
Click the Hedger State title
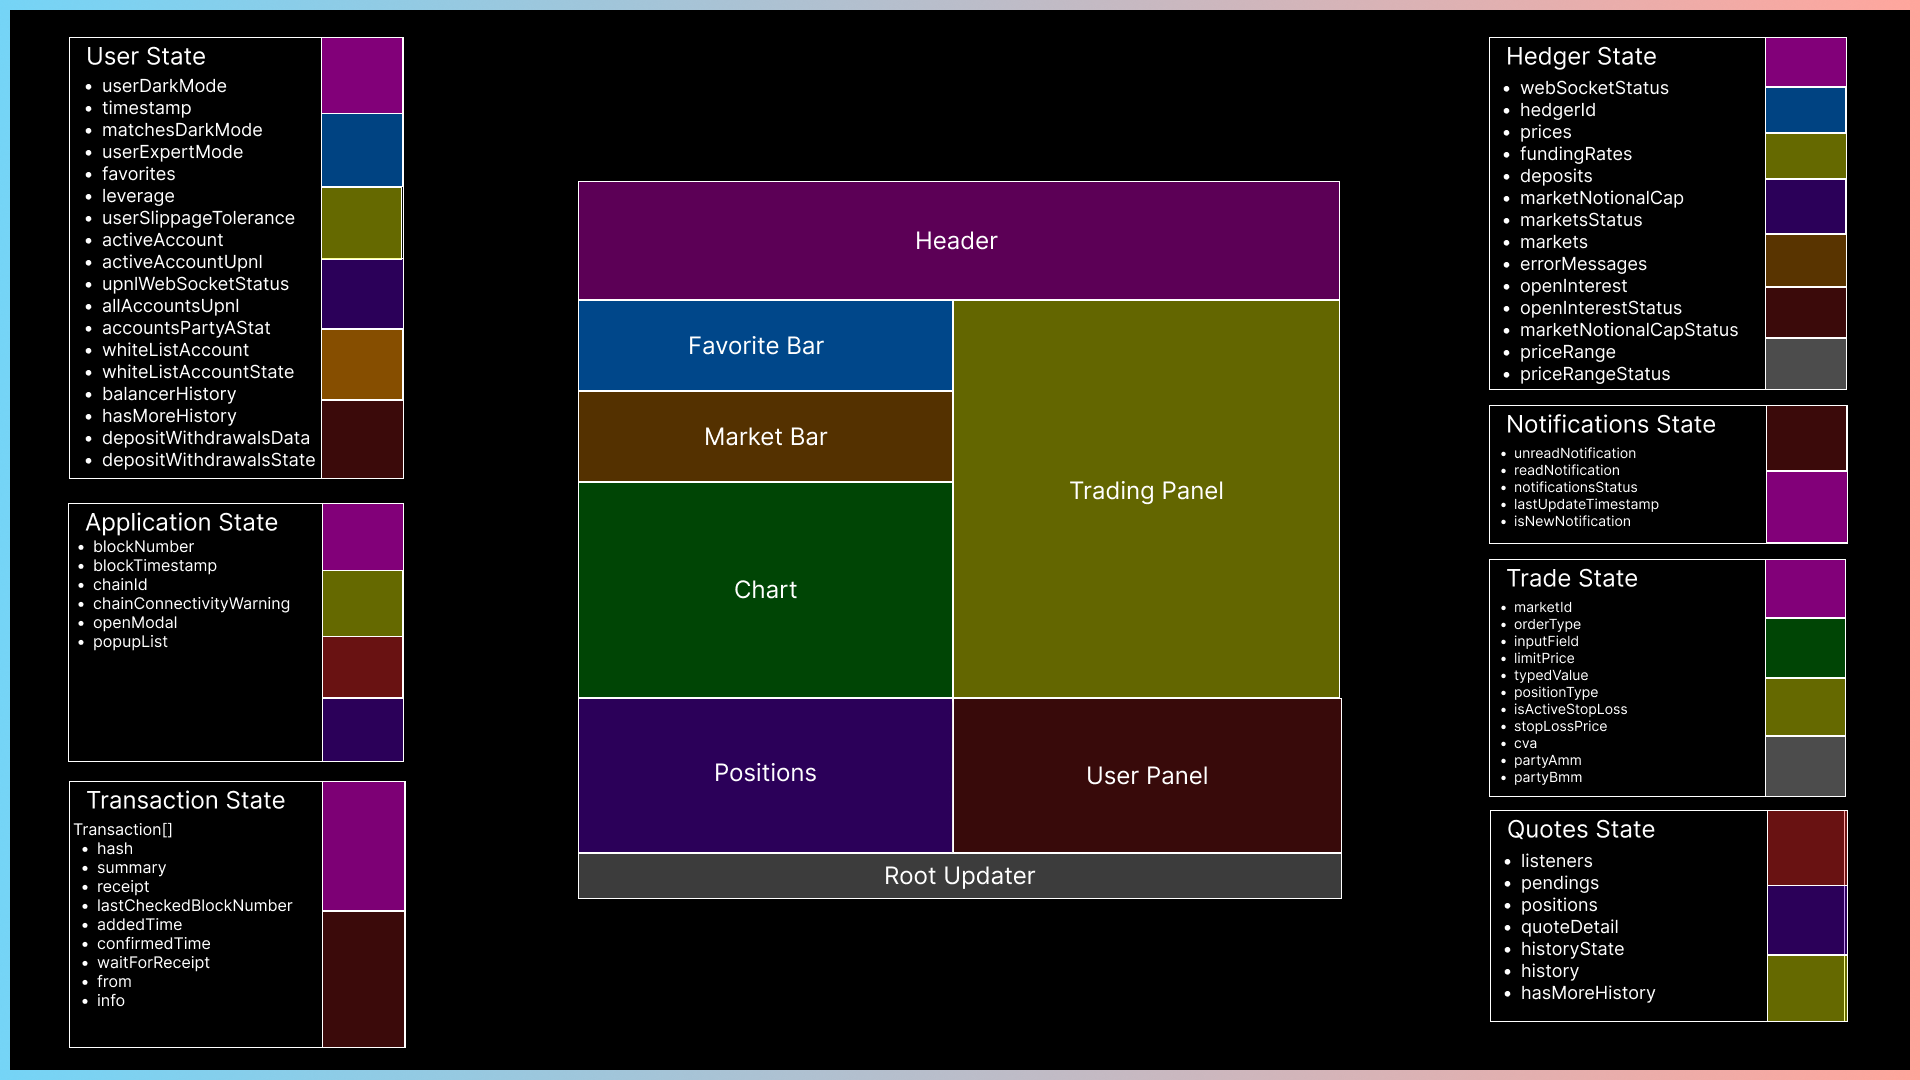click(1581, 57)
